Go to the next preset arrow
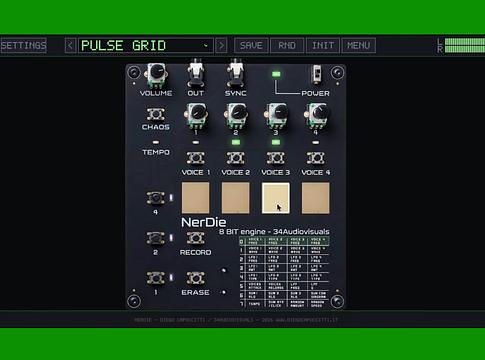The width and height of the screenshot is (485, 360). click(x=221, y=45)
